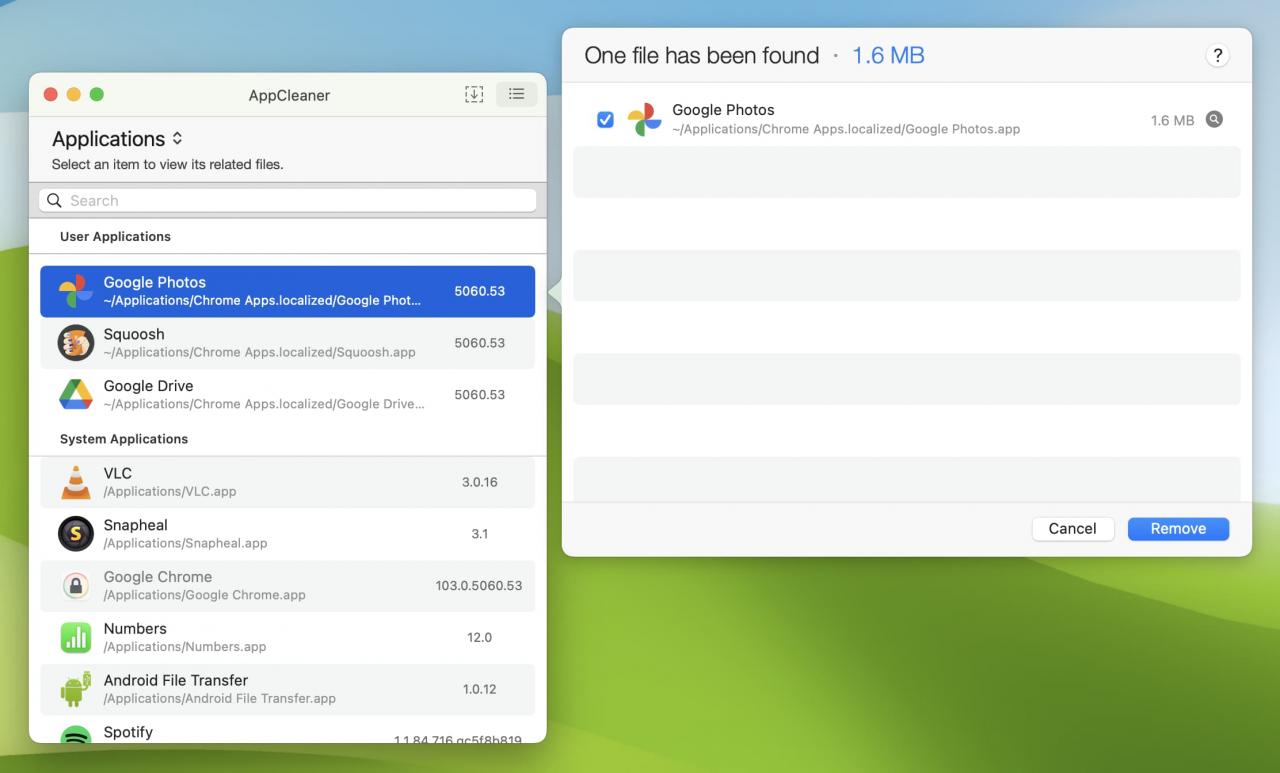The height and width of the screenshot is (773, 1280).
Task: Click the 'One file has been found' heading
Action: click(x=702, y=56)
